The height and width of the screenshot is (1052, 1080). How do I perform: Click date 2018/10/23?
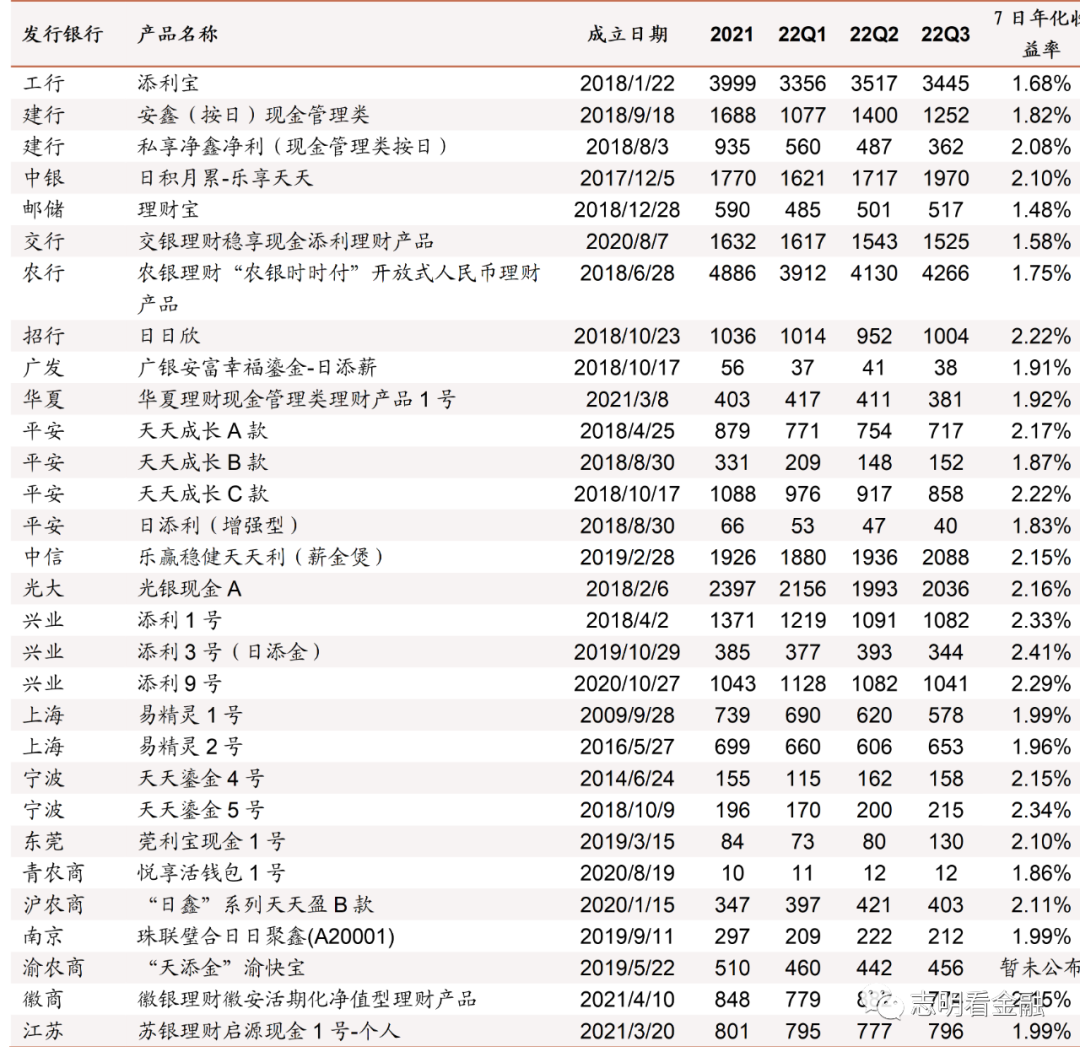pos(627,336)
